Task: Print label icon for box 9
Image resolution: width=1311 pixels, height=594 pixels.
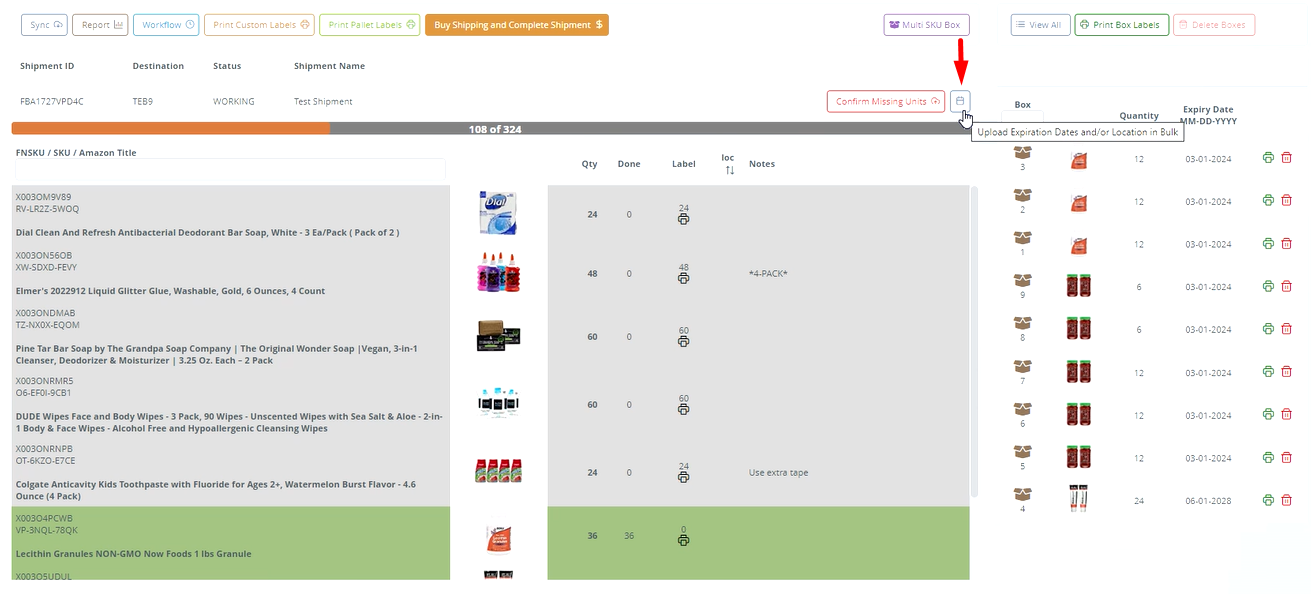Action: point(1268,287)
